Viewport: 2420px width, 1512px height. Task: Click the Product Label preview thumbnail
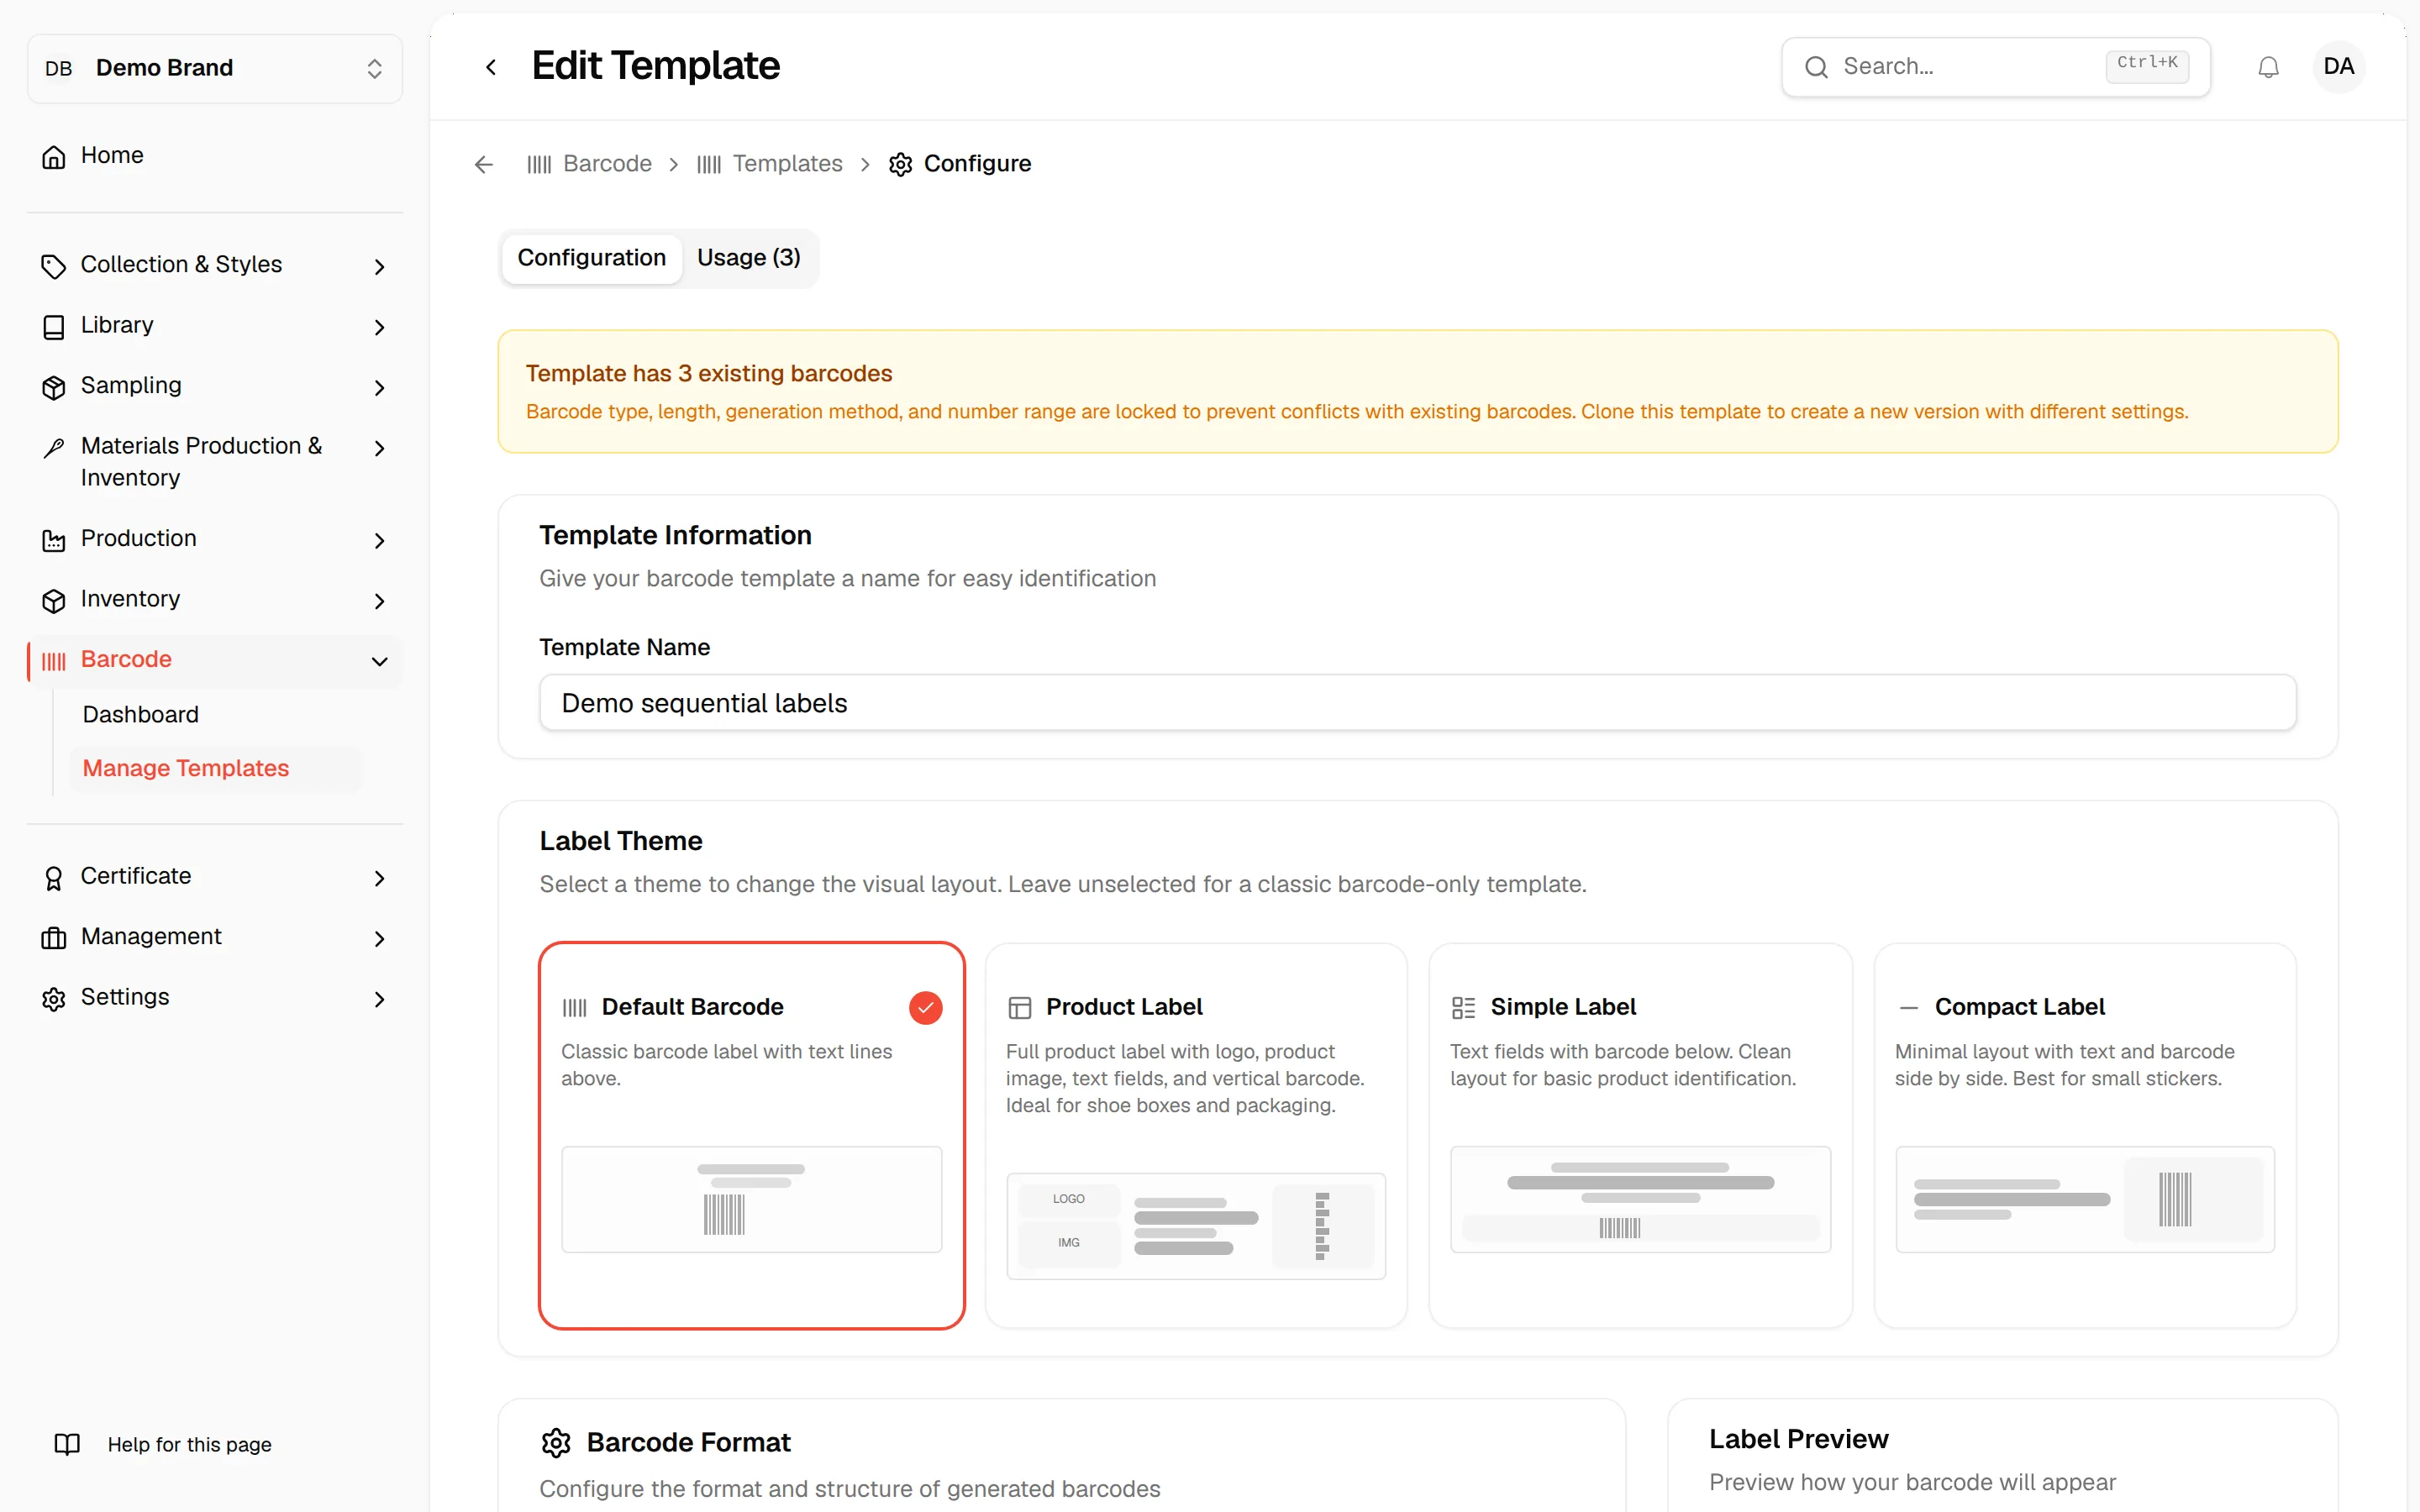pyautogui.click(x=1196, y=1226)
